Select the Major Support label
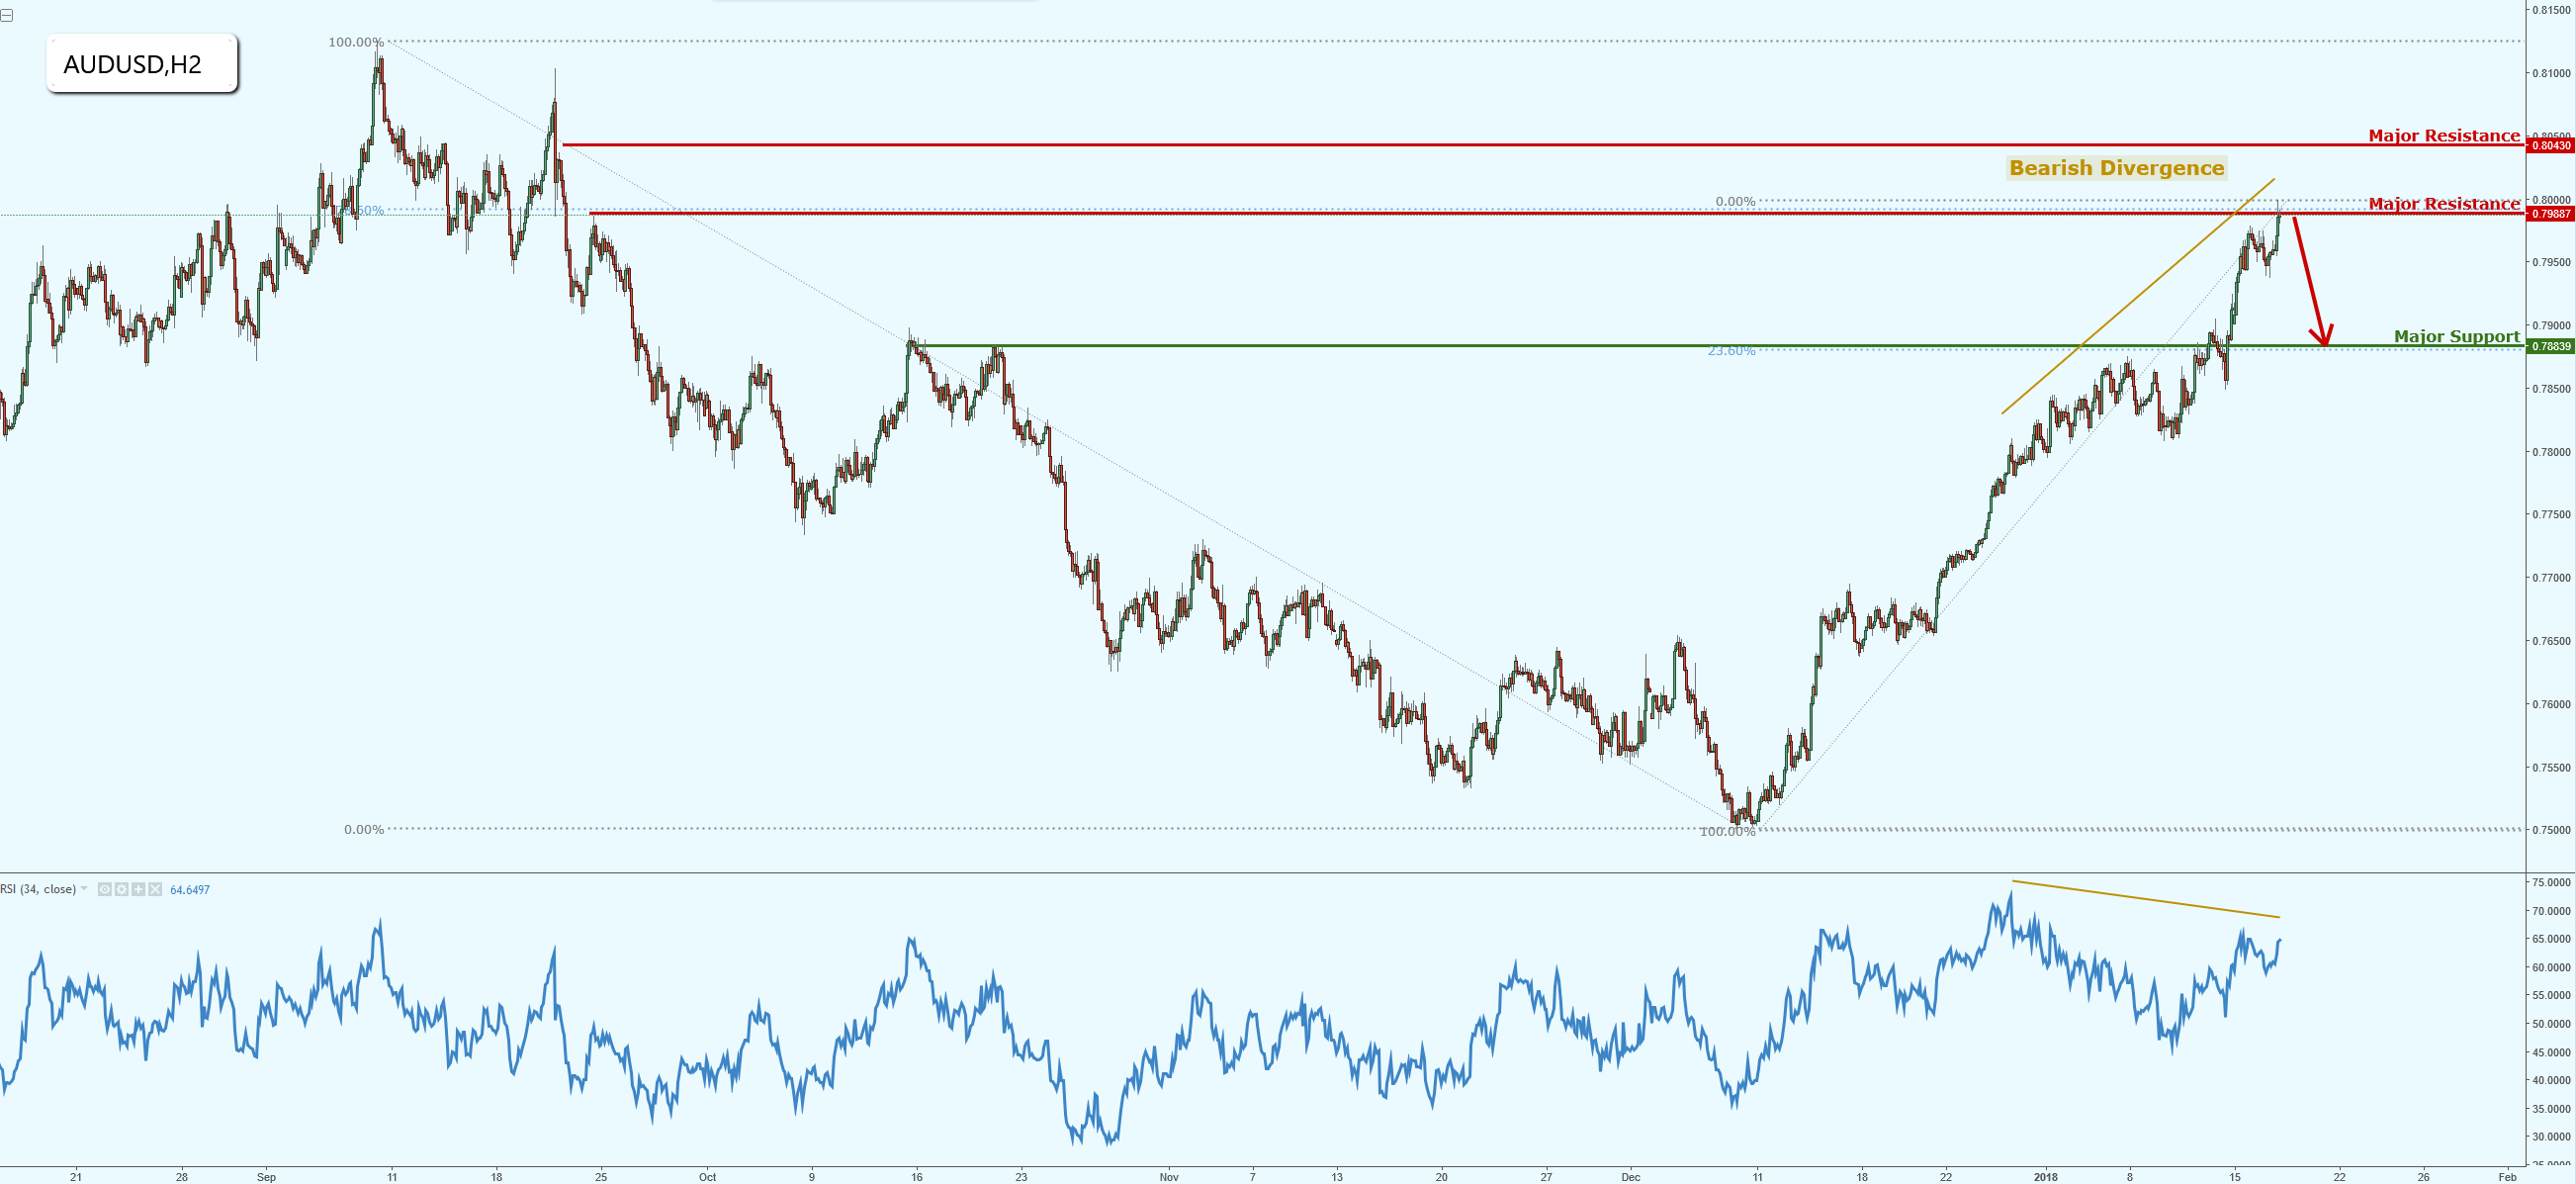 (x=2456, y=337)
